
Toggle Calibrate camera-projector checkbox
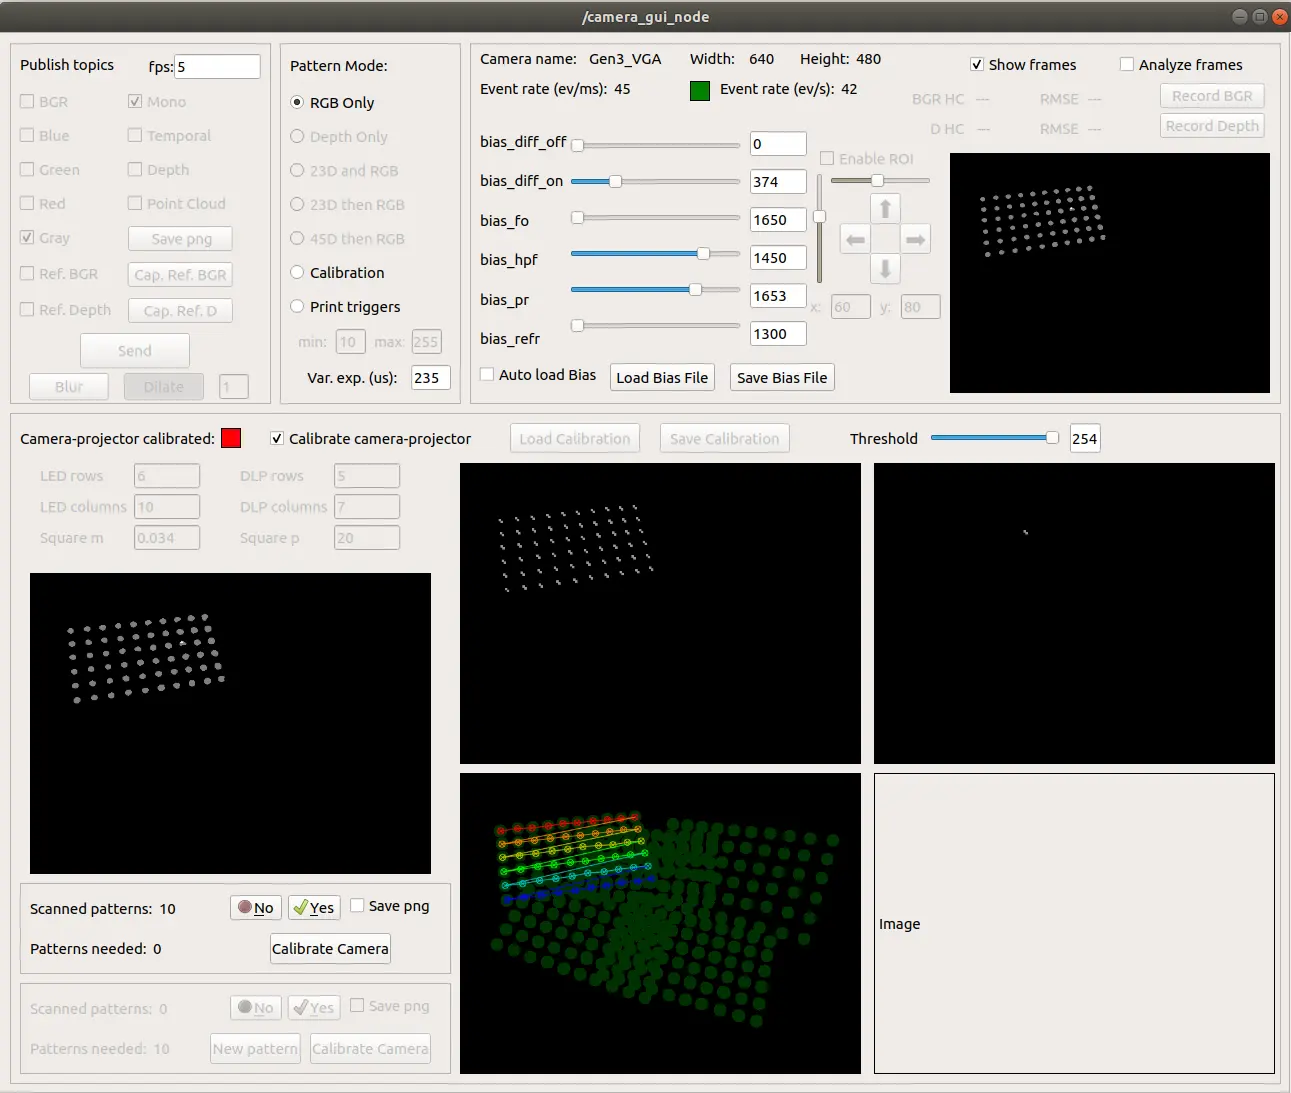(x=277, y=438)
